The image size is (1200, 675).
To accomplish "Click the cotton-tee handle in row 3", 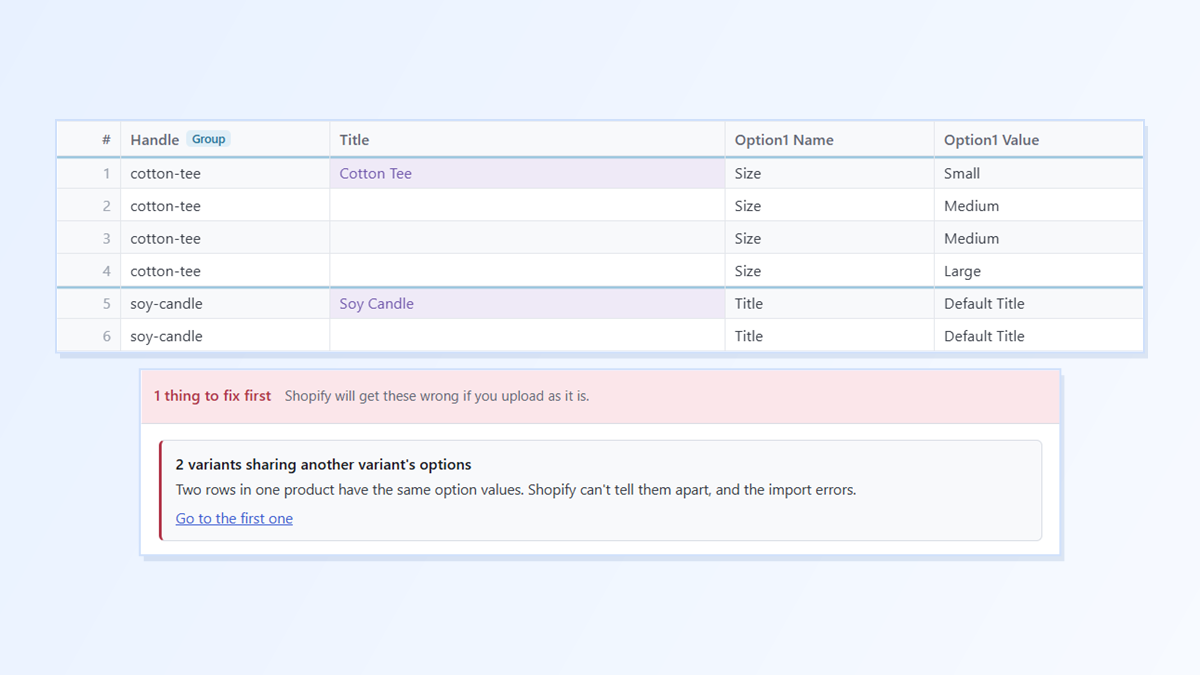I will point(225,238).
